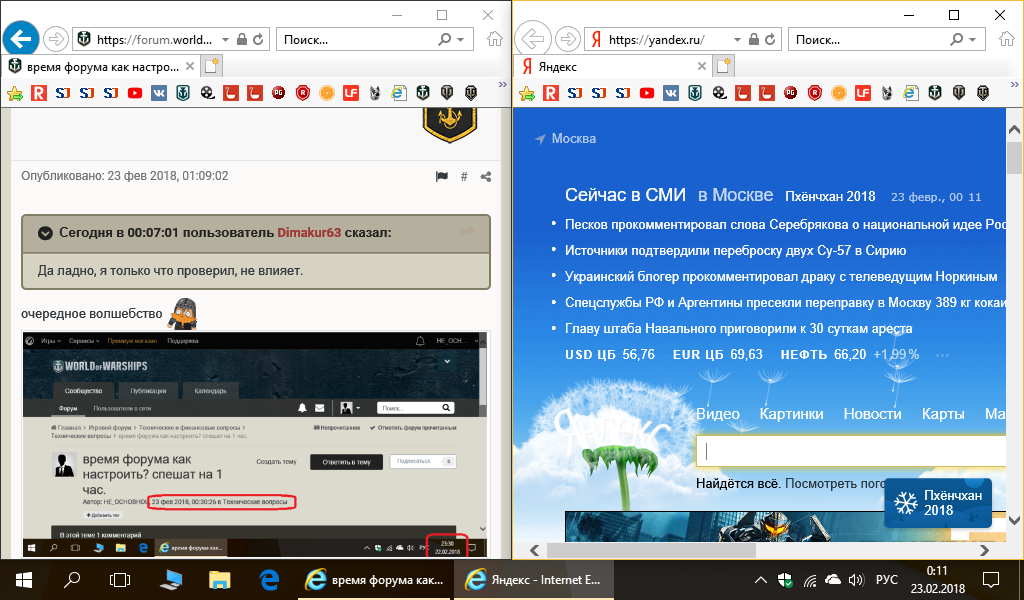The width and height of the screenshot is (1024, 600).
Task: Open home page in the Yandex window
Action: click(x=1007, y=40)
